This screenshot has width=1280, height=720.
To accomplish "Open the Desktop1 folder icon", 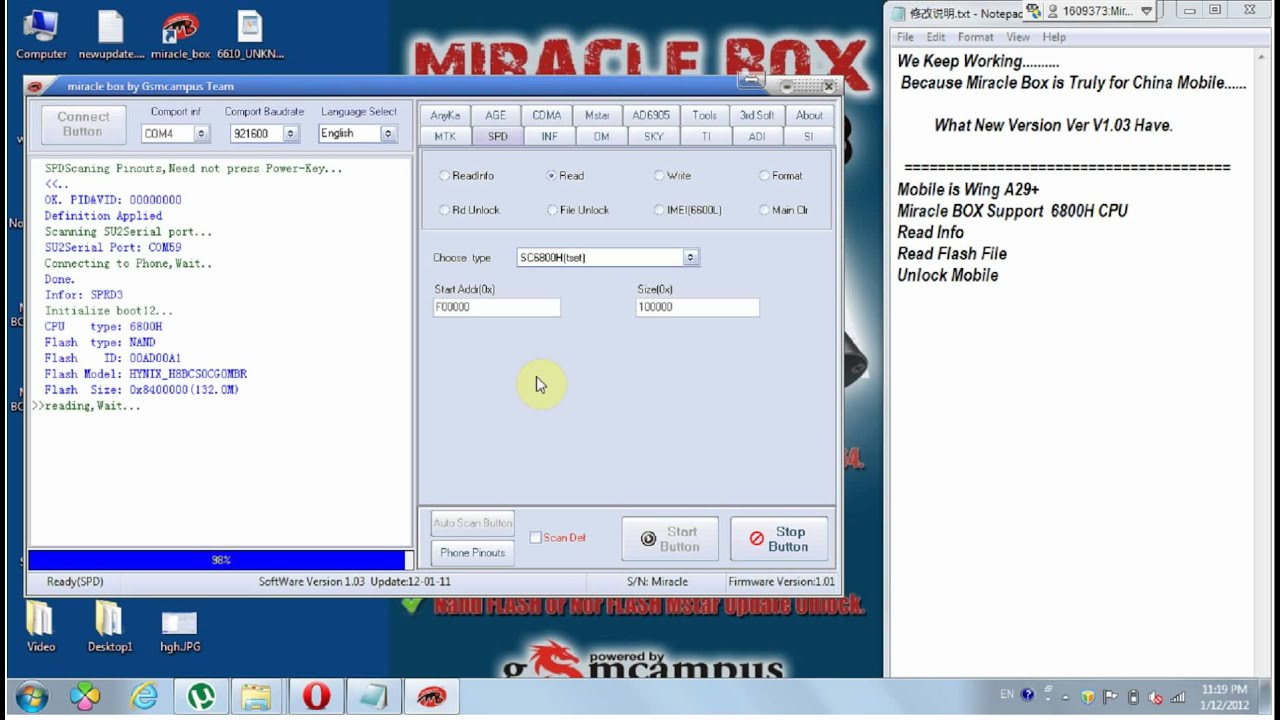I will tap(110, 626).
